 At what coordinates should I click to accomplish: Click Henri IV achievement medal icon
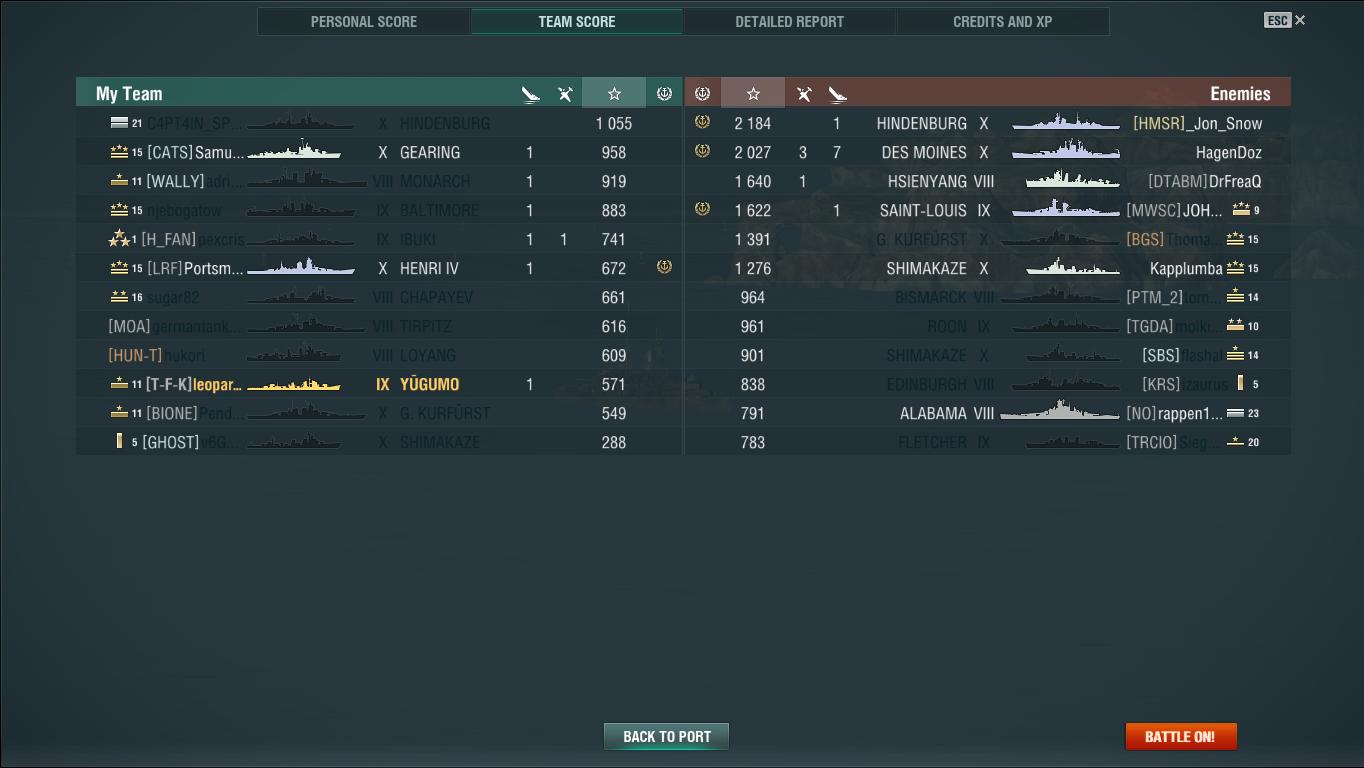point(664,267)
